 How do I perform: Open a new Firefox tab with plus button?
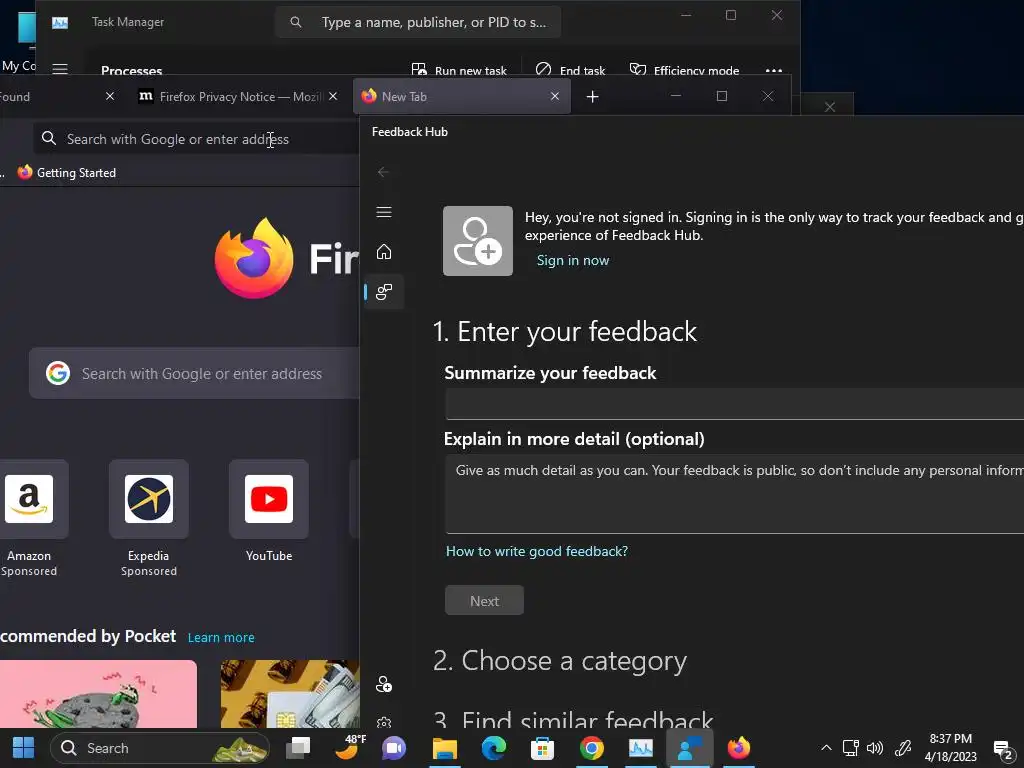tap(592, 97)
